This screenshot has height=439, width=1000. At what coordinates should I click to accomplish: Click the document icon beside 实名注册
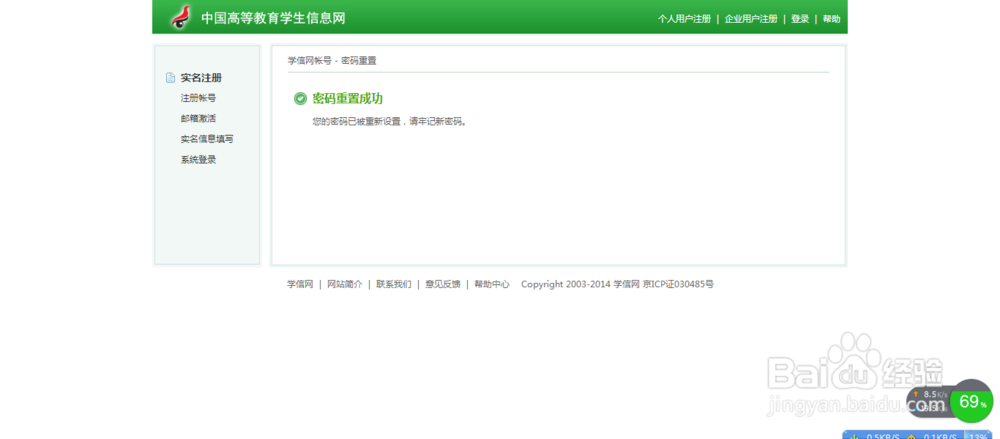[170, 78]
